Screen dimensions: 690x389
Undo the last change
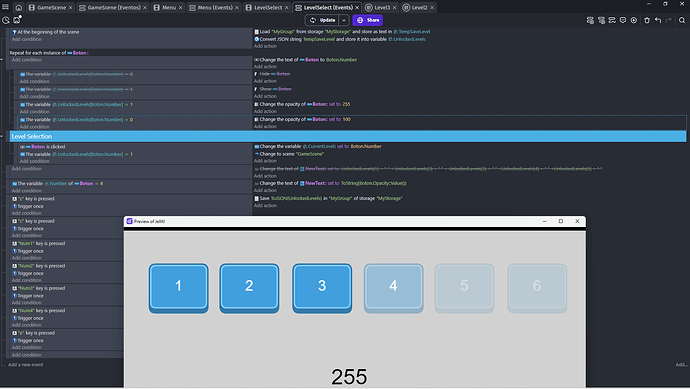(x=658, y=20)
